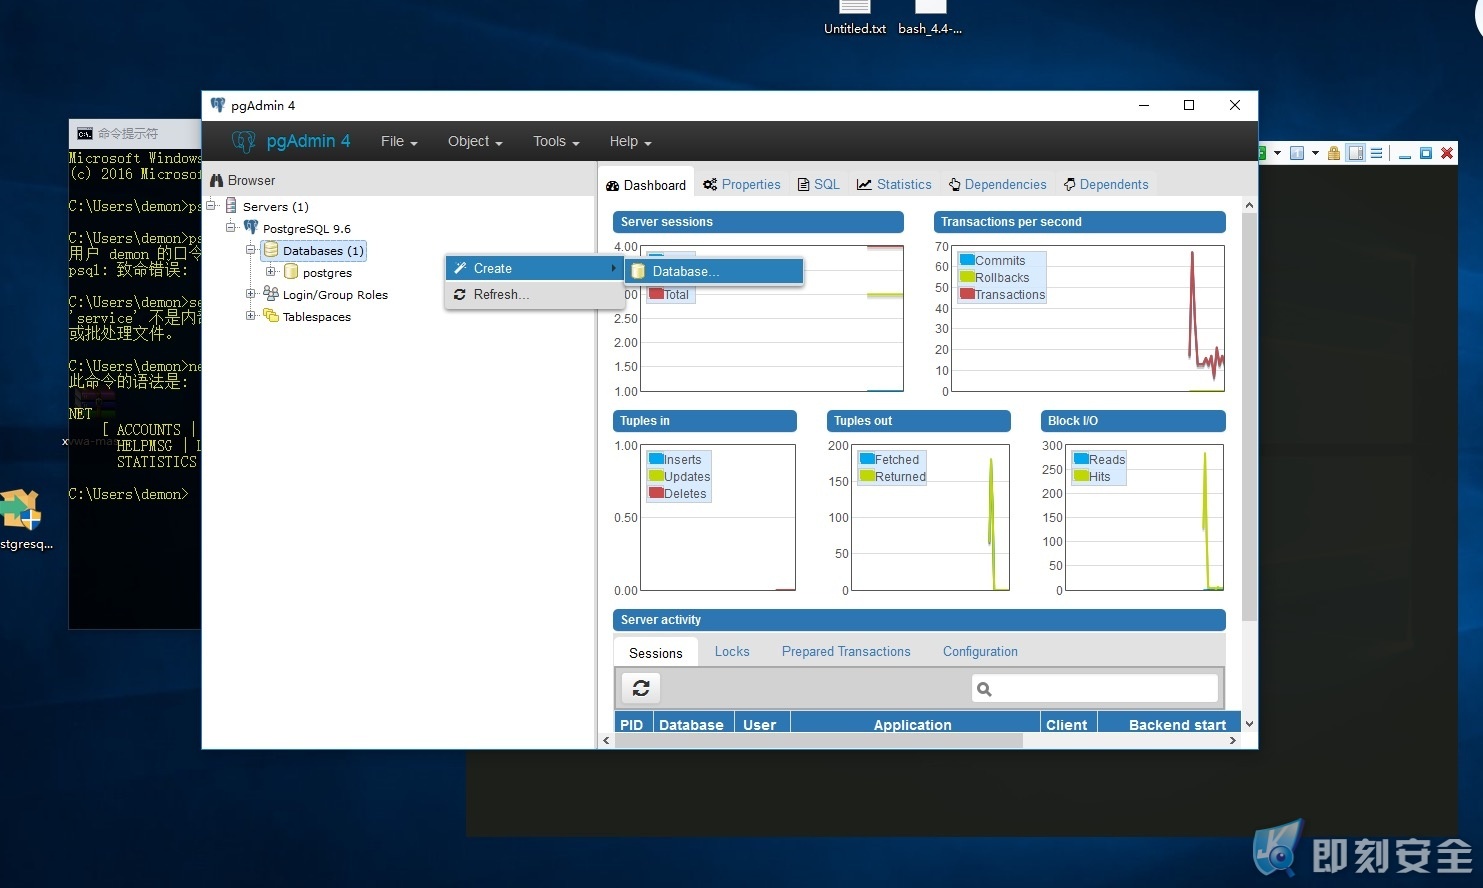
Task: Click the Commits legend color swatch
Action: click(x=967, y=260)
